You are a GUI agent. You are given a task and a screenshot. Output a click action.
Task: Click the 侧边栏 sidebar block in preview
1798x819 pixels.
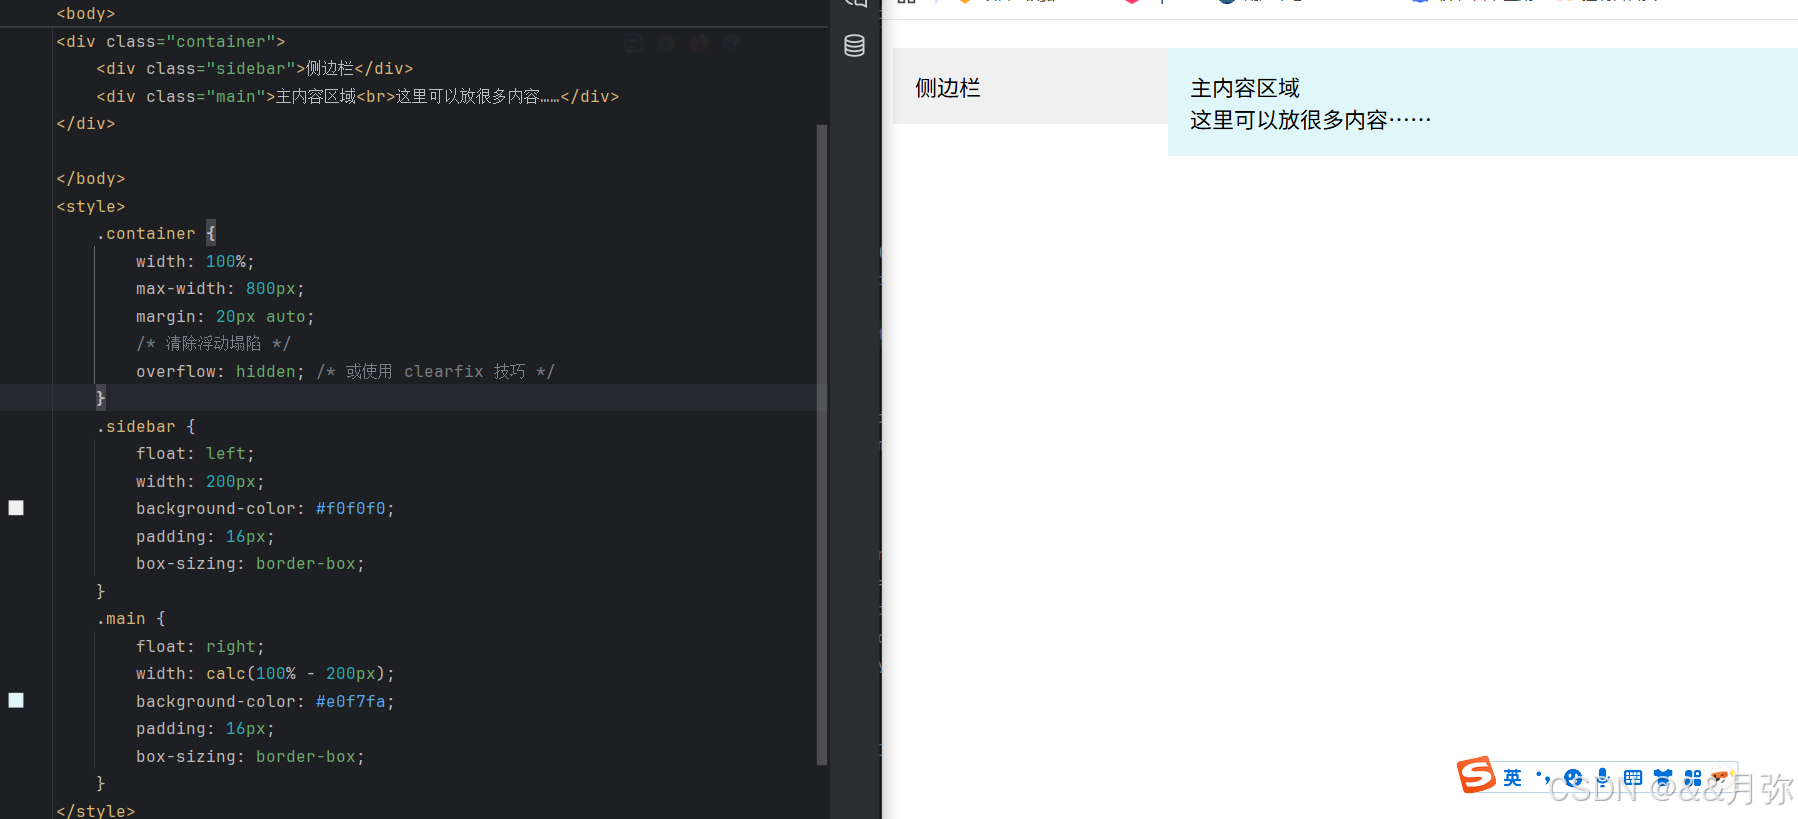click(1030, 87)
